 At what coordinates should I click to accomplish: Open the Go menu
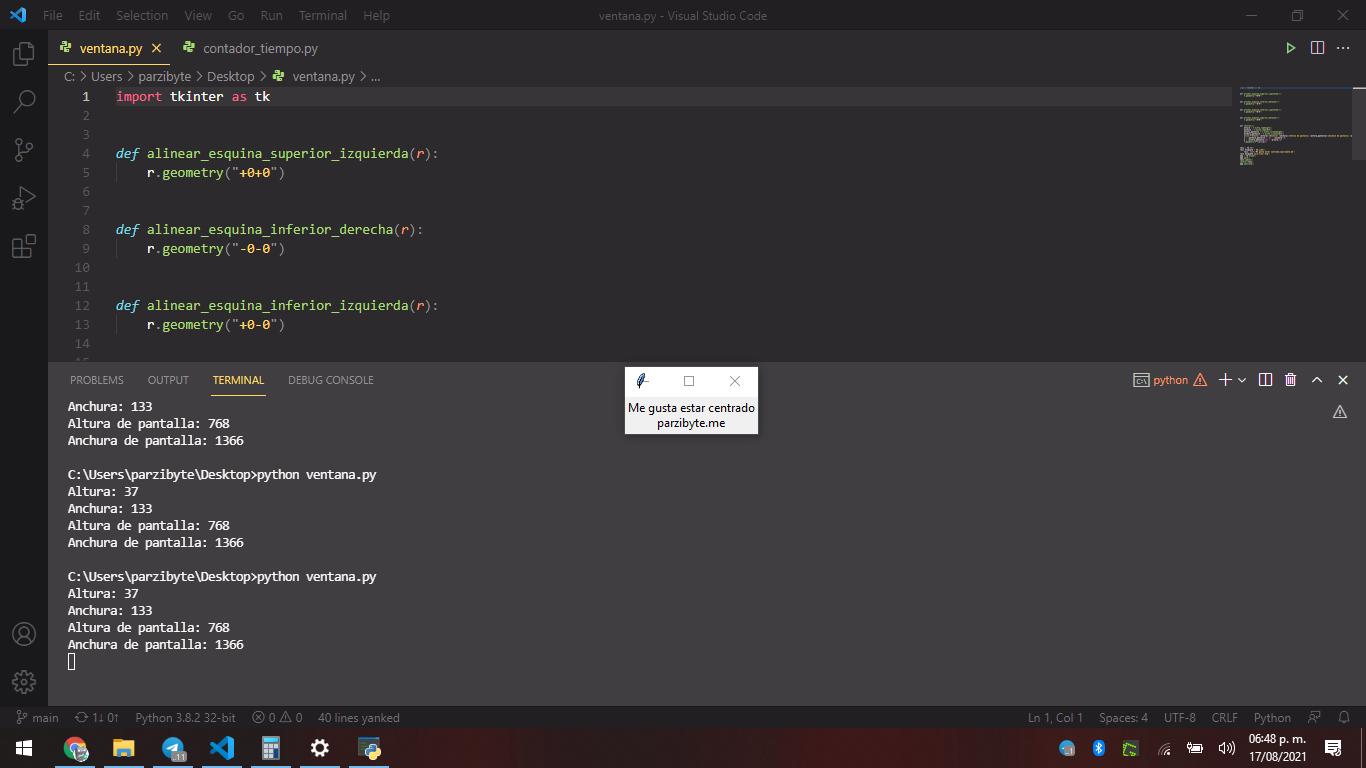pyautogui.click(x=236, y=15)
